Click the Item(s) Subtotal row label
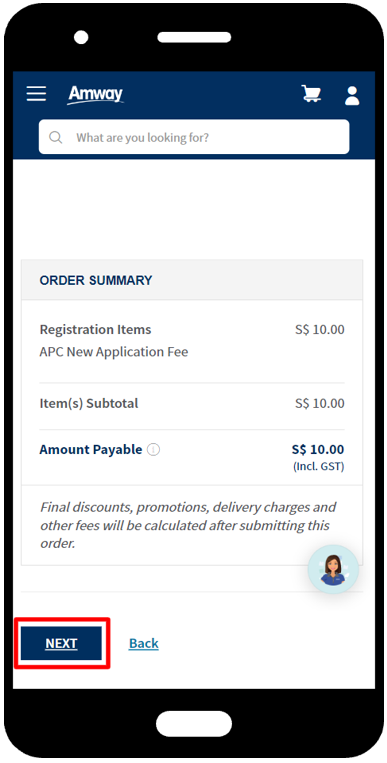 point(89,403)
